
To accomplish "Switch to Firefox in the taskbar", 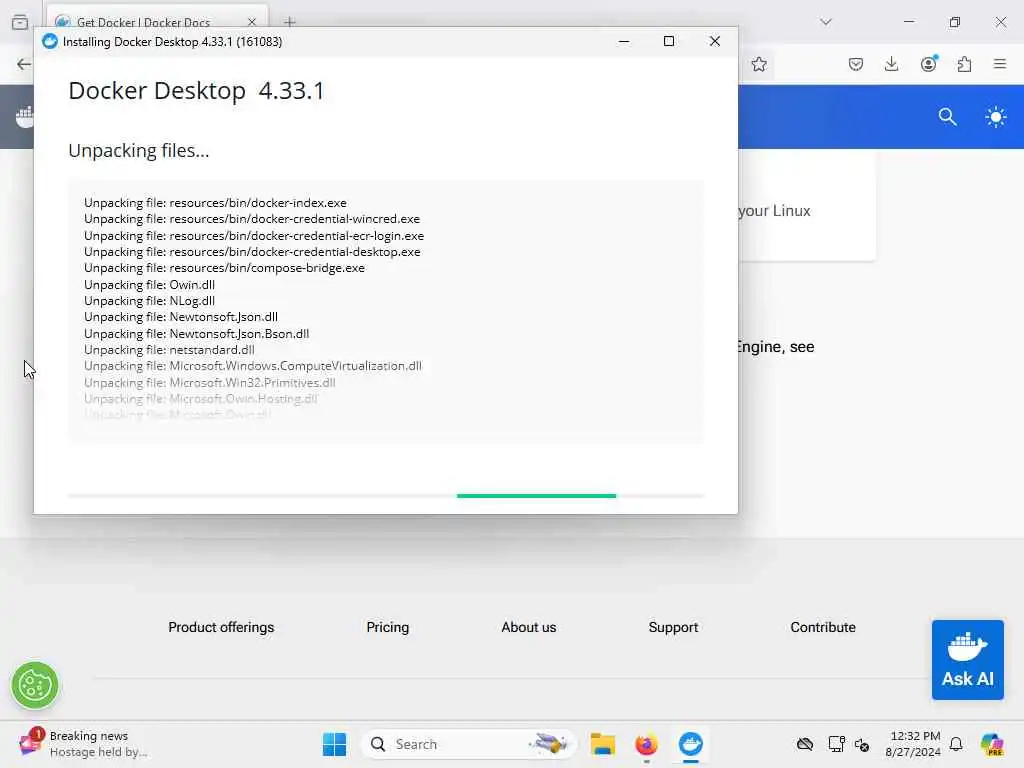I will pyautogui.click(x=646, y=744).
